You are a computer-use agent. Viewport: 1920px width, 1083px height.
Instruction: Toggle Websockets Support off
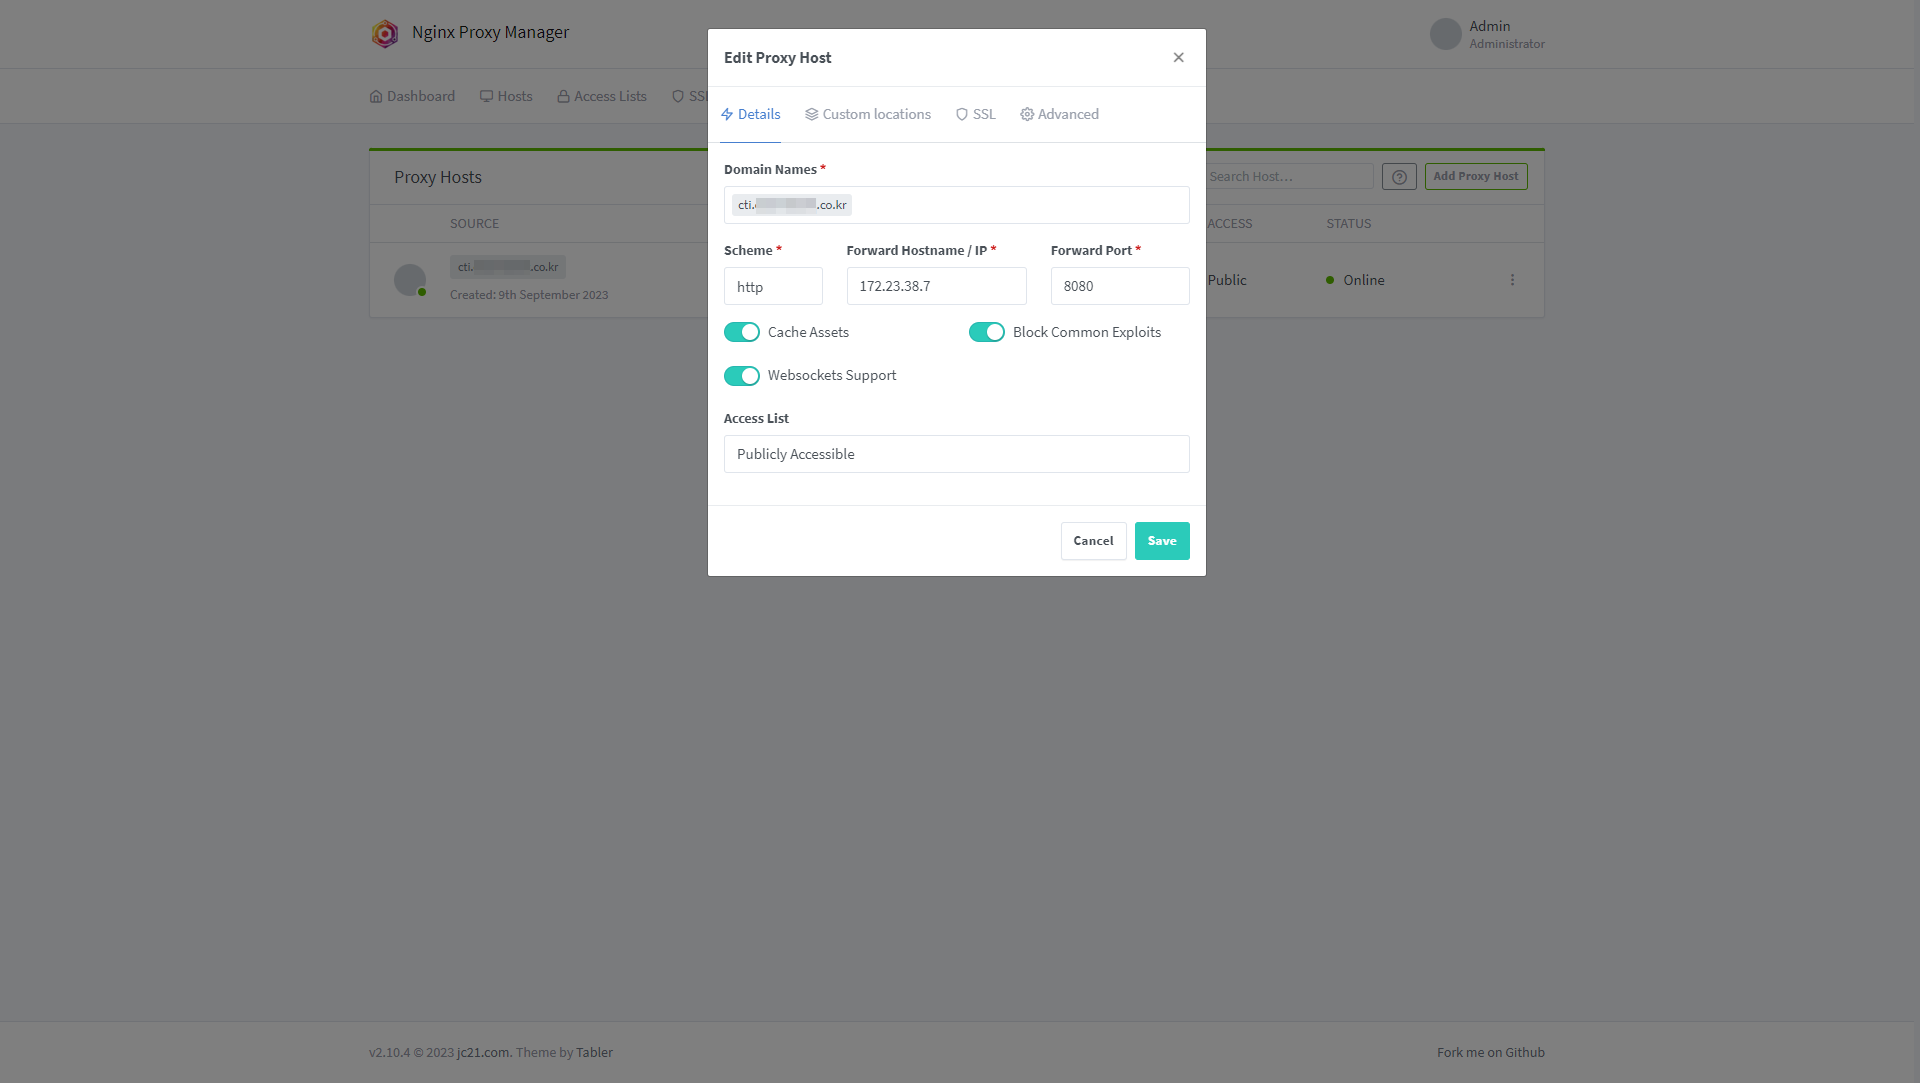click(742, 376)
